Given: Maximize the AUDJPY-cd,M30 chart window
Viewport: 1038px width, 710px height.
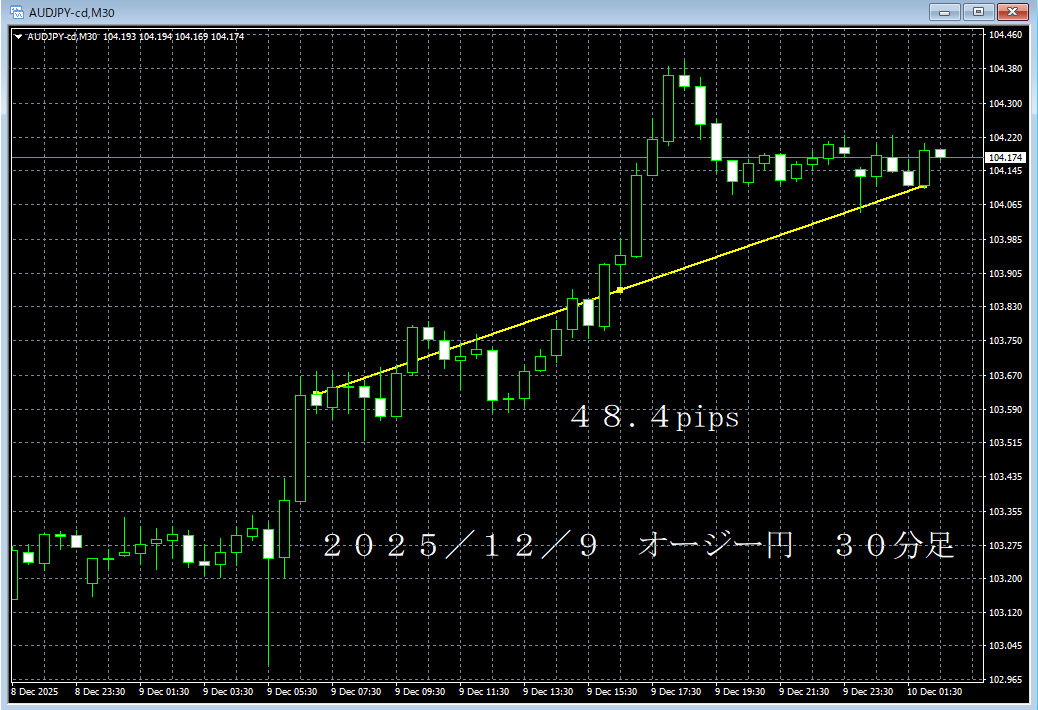Looking at the screenshot, I should [x=977, y=12].
